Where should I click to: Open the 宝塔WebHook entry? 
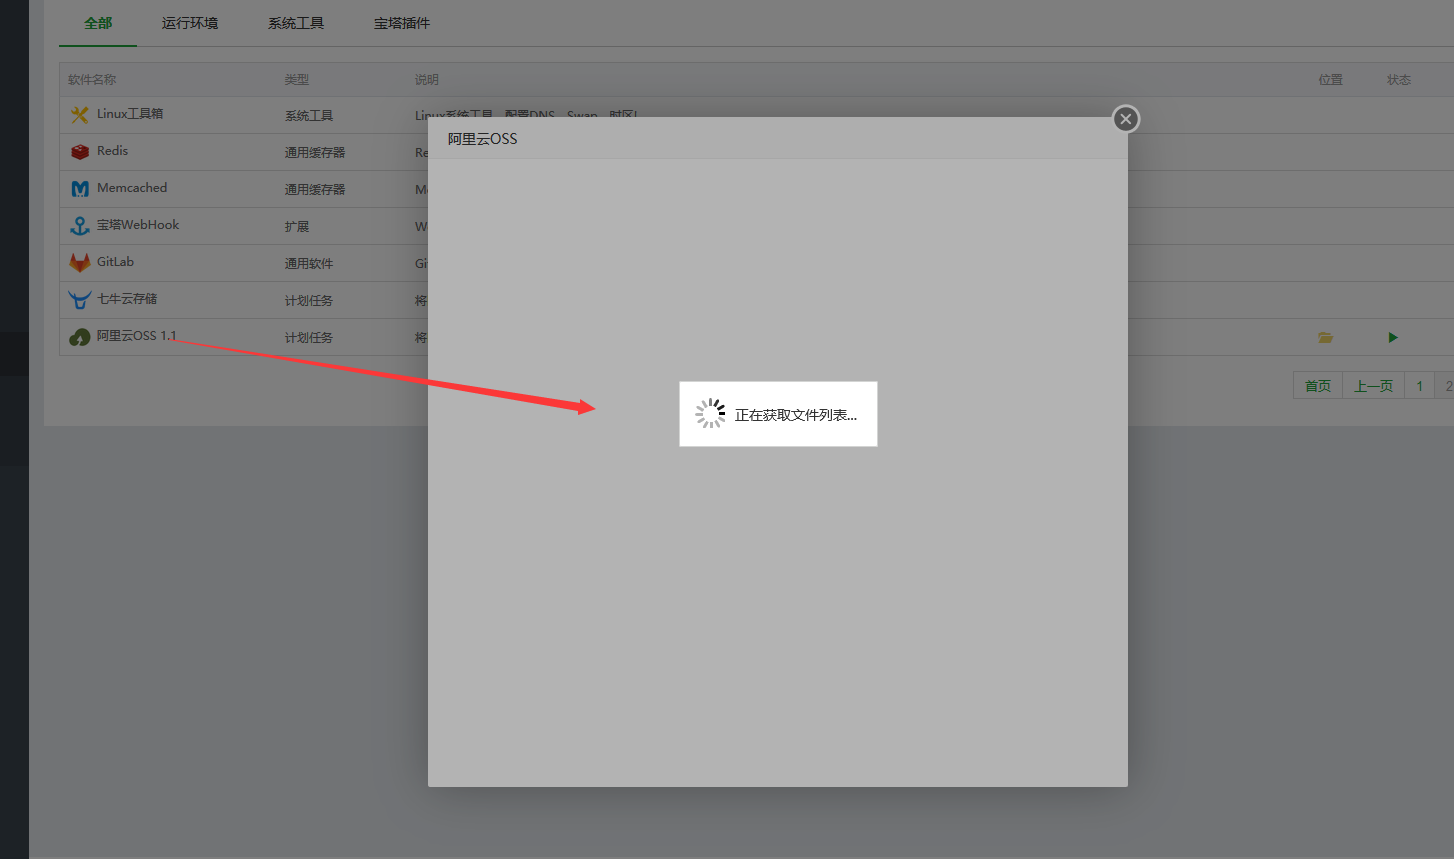coord(138,225)
